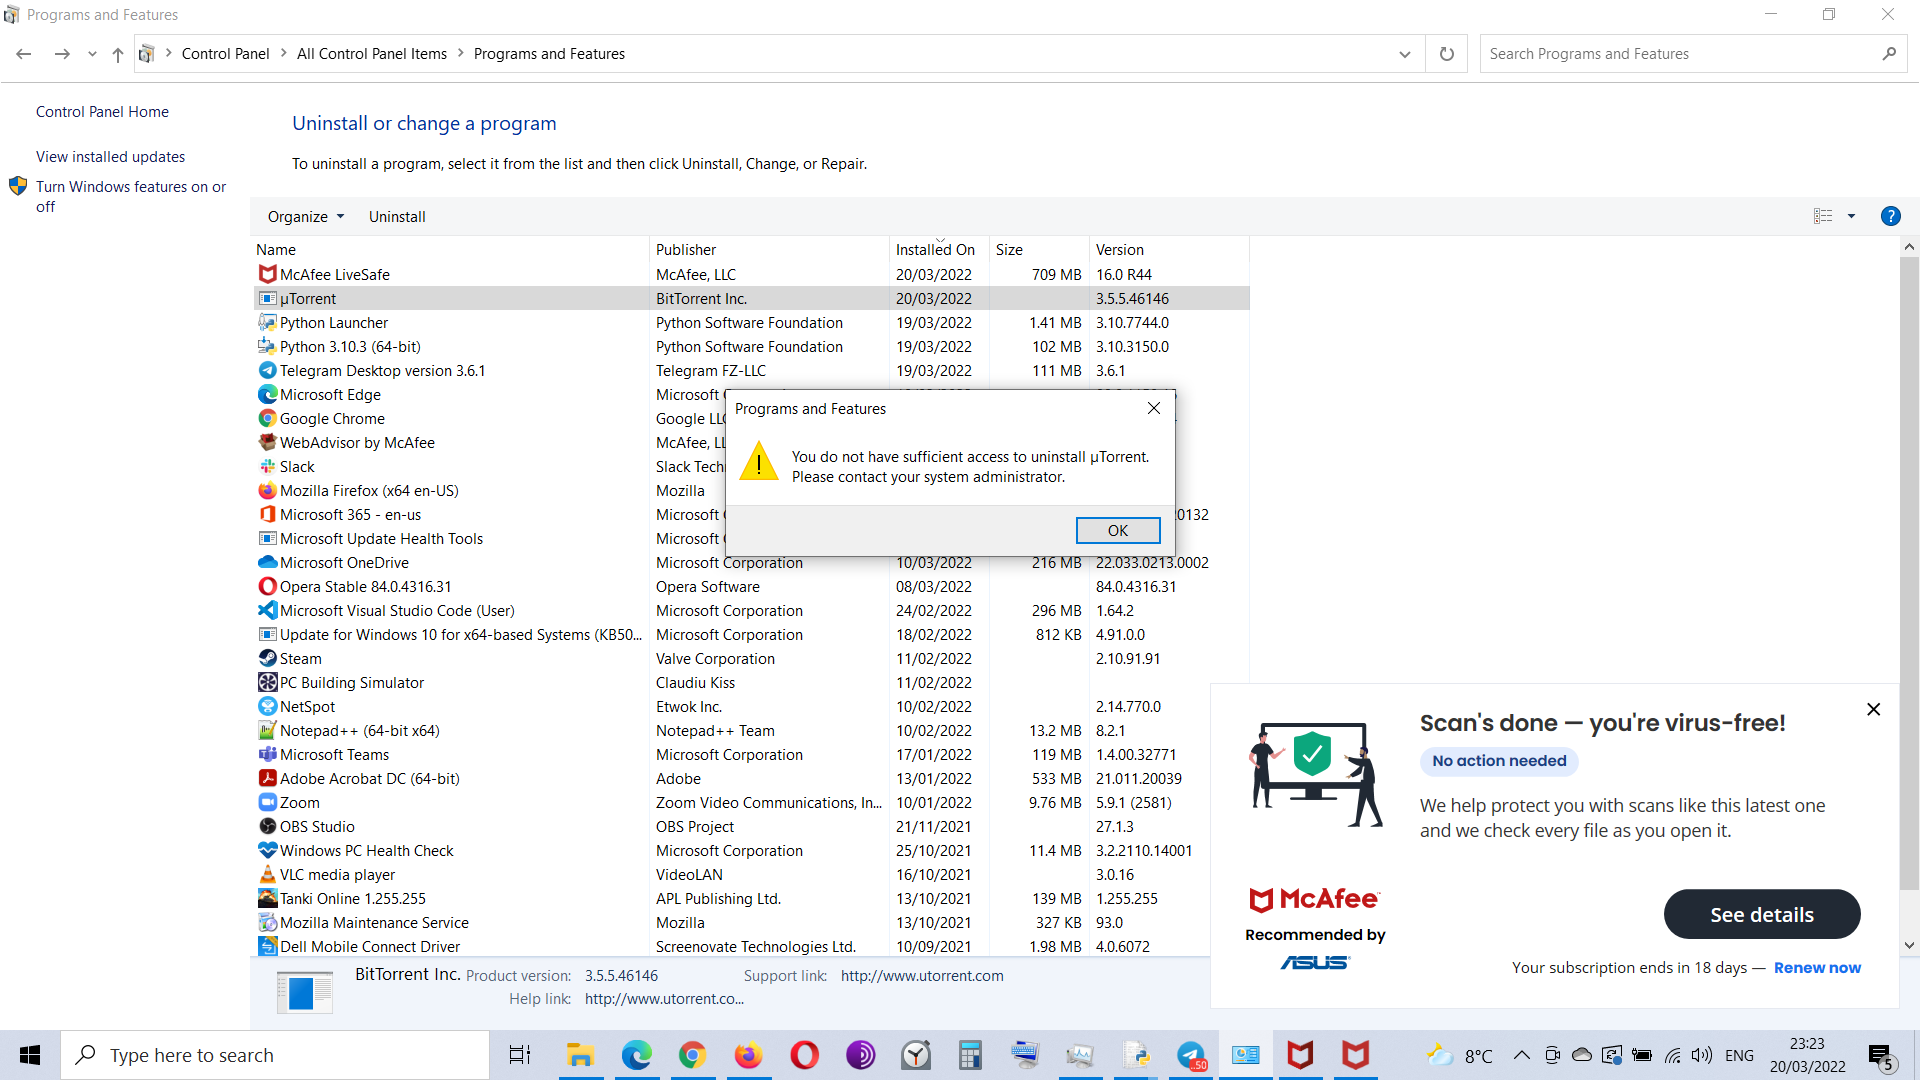Open Control Panel Home link
1920x1080 pixels.
pyautogui.click(x=102, y=112)
